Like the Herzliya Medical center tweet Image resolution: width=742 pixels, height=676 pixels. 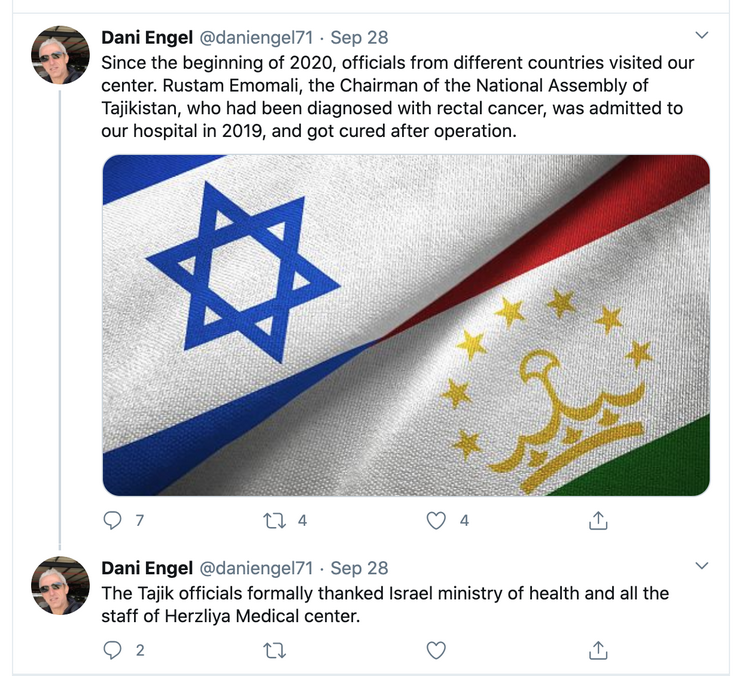[x=436, y=650]
